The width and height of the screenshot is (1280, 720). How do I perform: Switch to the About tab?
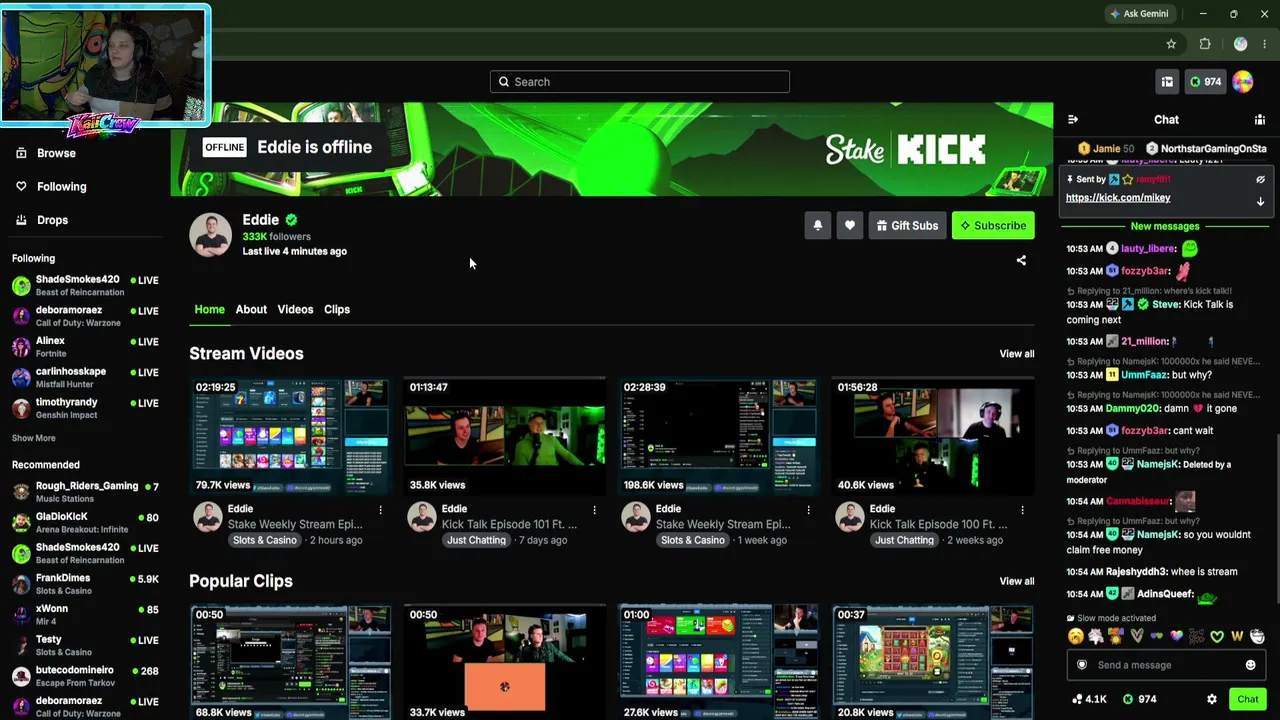[x=251, y=310]
